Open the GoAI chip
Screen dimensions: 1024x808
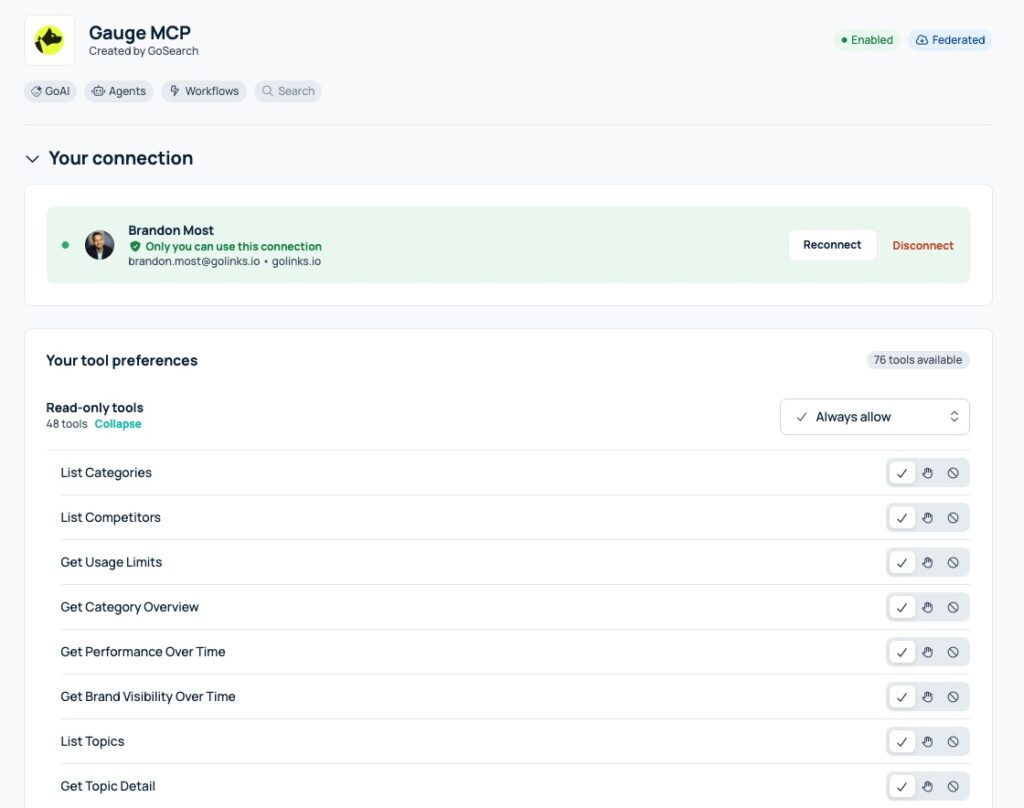coord(50,91)
